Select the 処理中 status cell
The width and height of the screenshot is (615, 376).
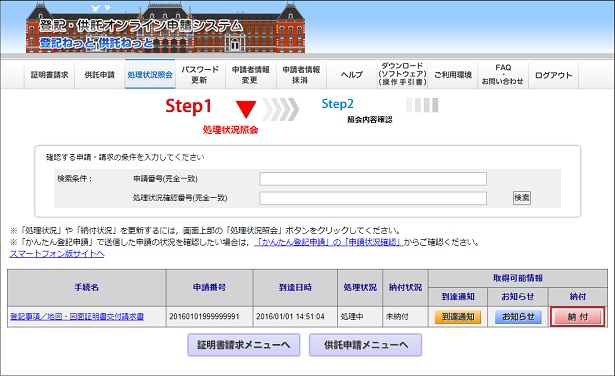(x=360, y=317)
